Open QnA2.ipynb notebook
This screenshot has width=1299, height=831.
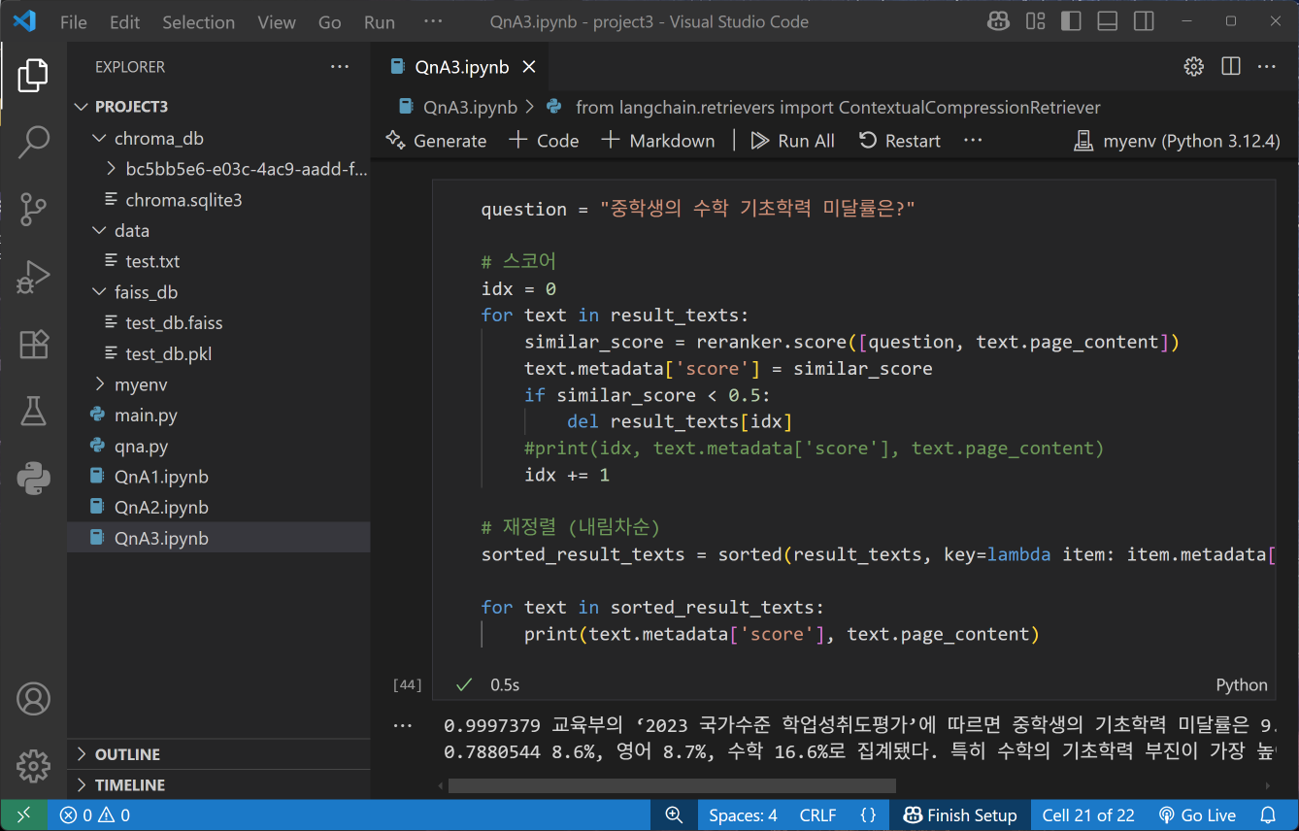[x=219, y=507]
